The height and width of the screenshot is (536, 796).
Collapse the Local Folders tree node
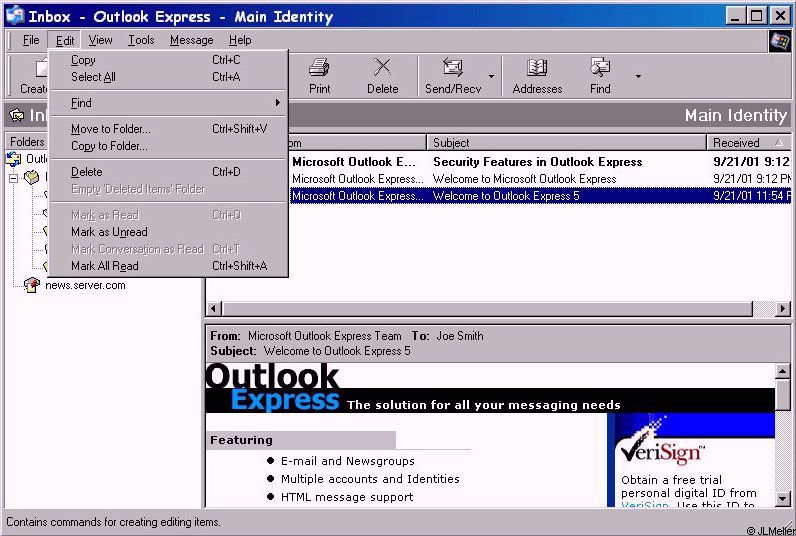point(14,178)
